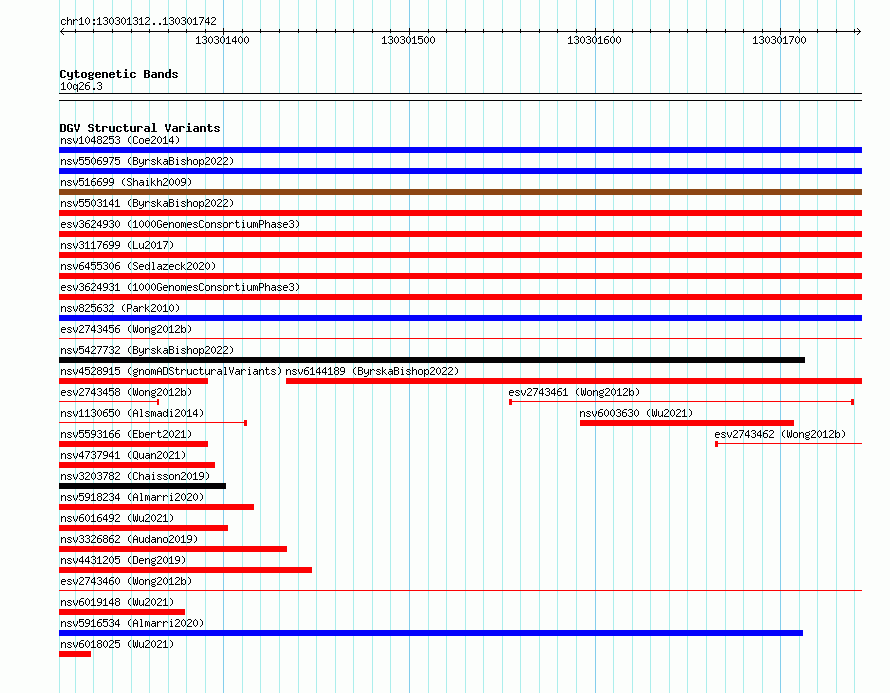Image resolution: width=890 pixels, height=693 pixels.
Task: Select the esv3624930 (1000GenomesConsortiumPhase3) label
Action: (x=180, y=224)
